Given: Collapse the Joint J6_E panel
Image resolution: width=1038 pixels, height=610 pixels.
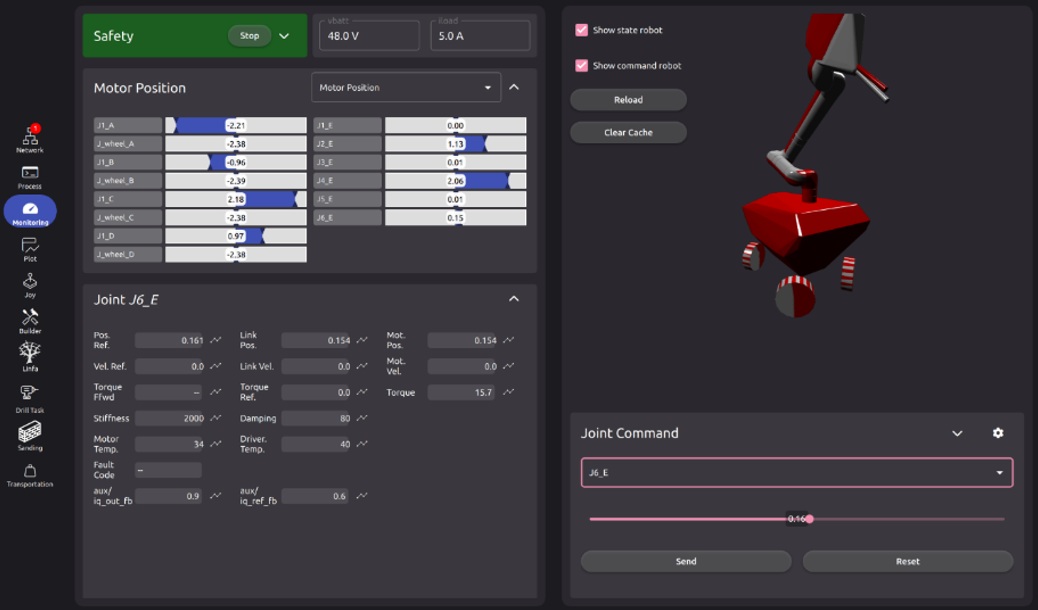Looking at the screenshot, I should click(514, 299).
